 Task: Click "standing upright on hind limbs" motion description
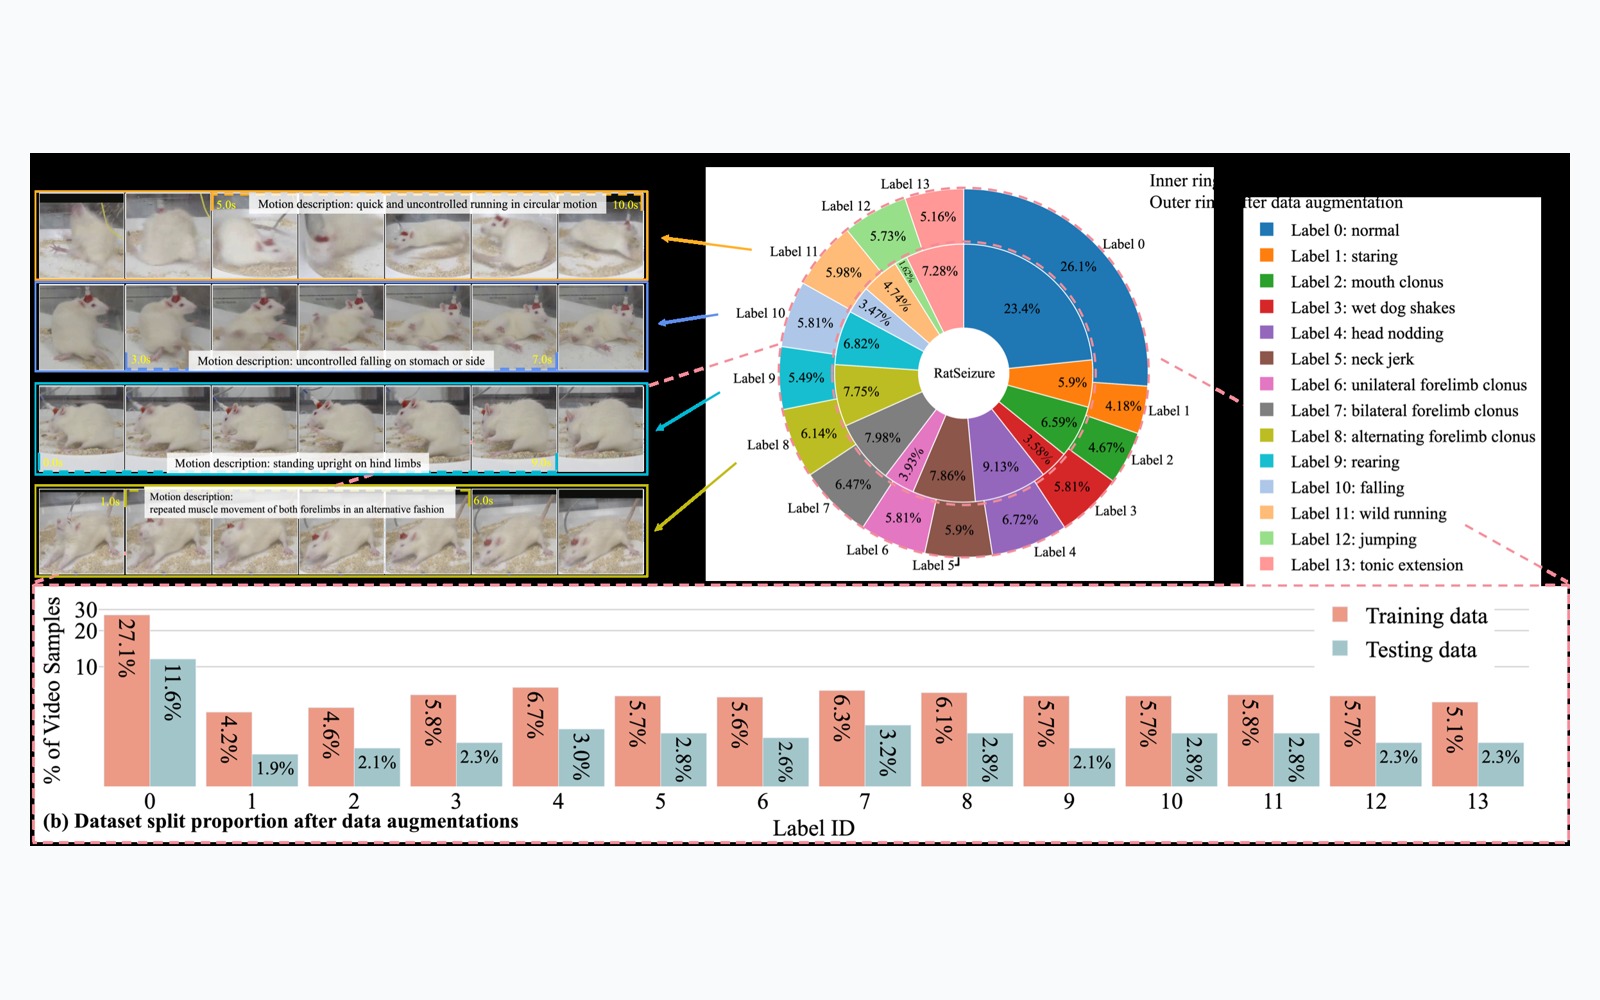(x=297, y=463)
